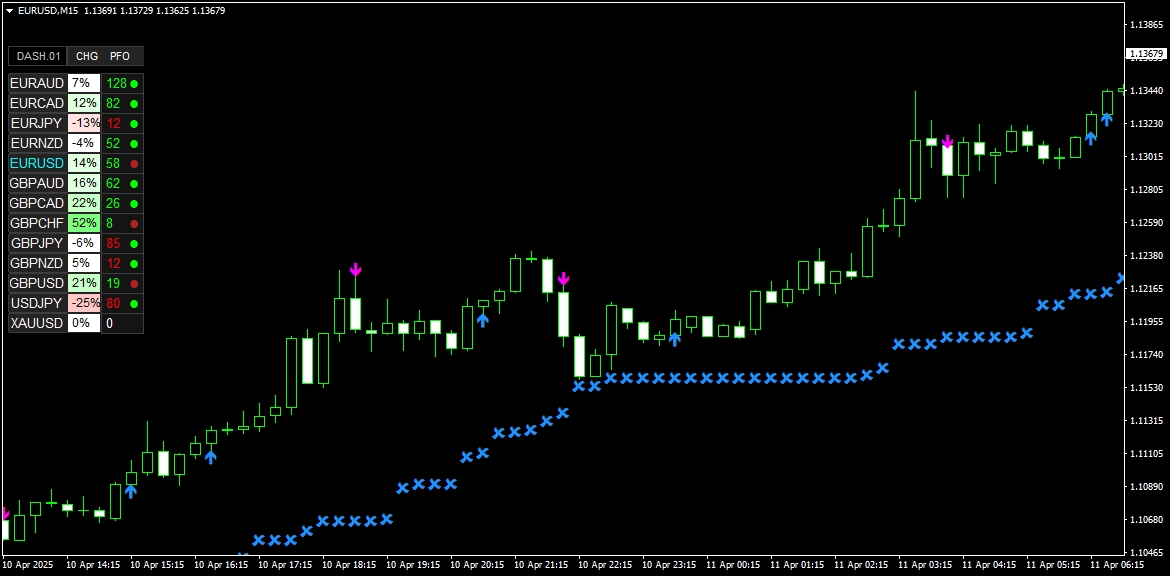Select the XAUUSD symbol label

coord(37,323)
